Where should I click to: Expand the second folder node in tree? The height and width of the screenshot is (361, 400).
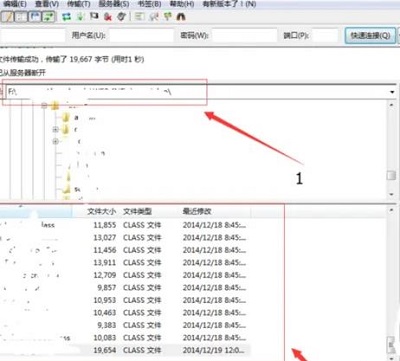[x=56, y=129]
